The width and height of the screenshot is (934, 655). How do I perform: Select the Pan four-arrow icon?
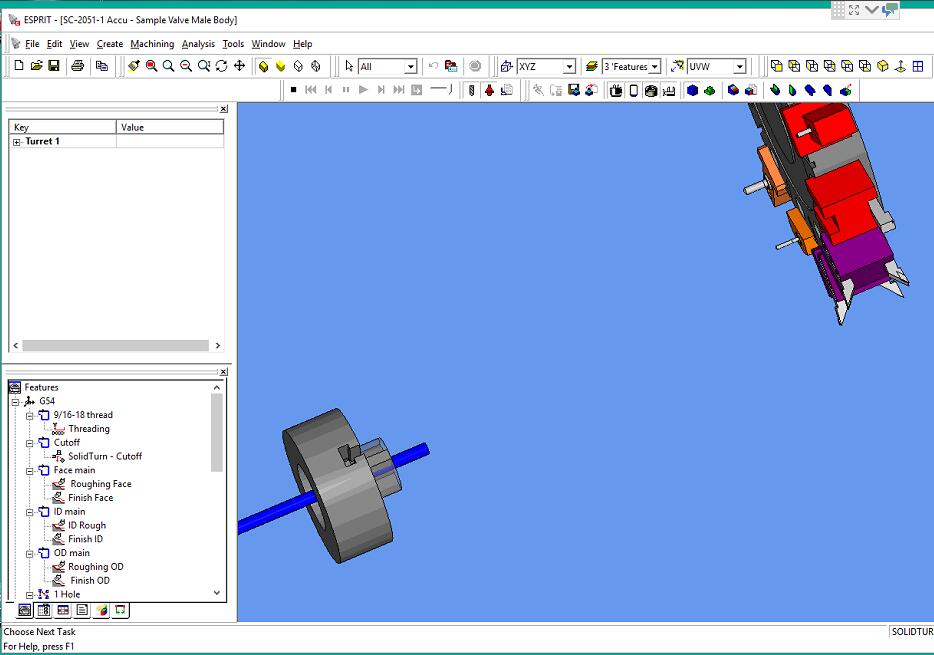click(x=239, y=66)
